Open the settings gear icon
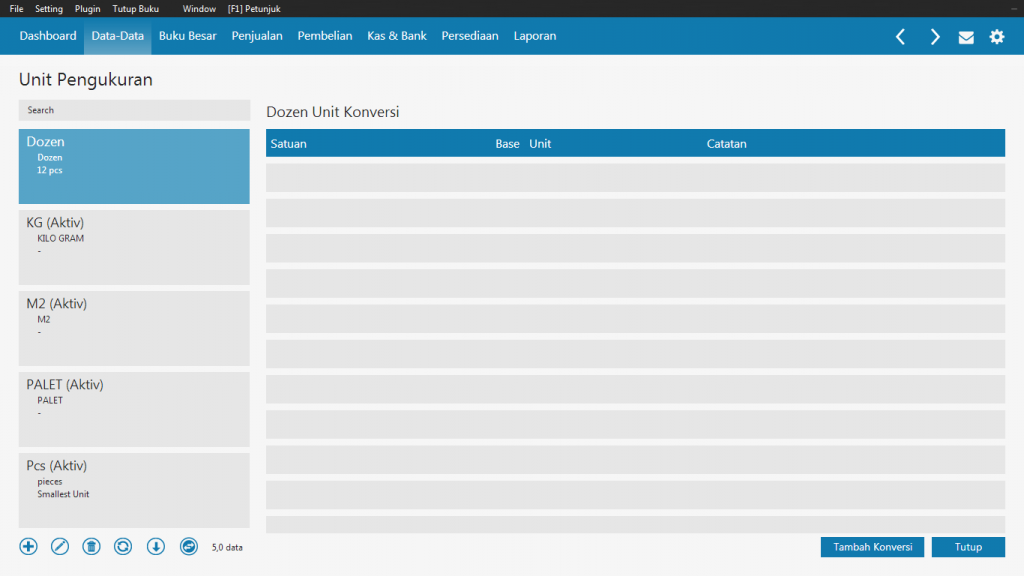 [x=997, y=37]
